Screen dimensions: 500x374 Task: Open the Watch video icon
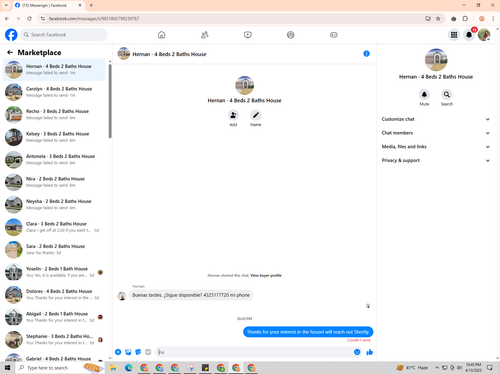248,35
